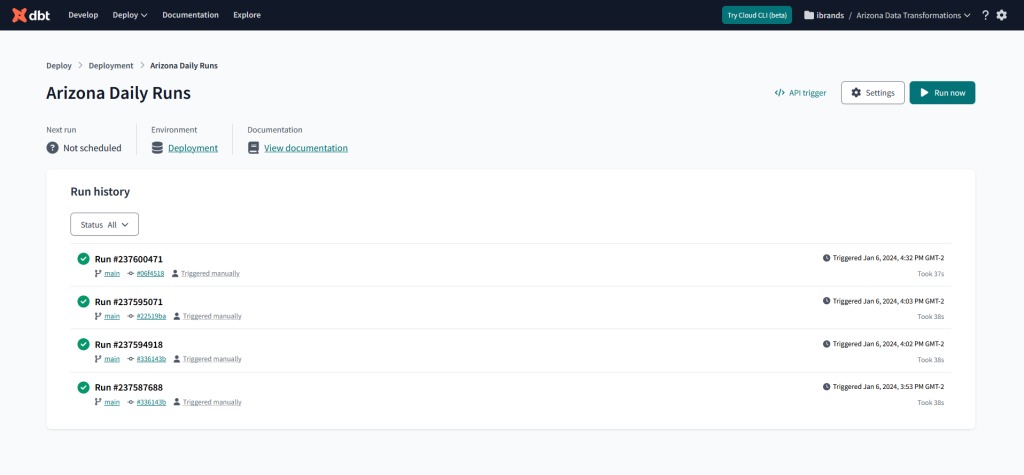Expand the Status All filter dropdown
Viewport: 1024px width, 475px height.
(x=104, y=225)
